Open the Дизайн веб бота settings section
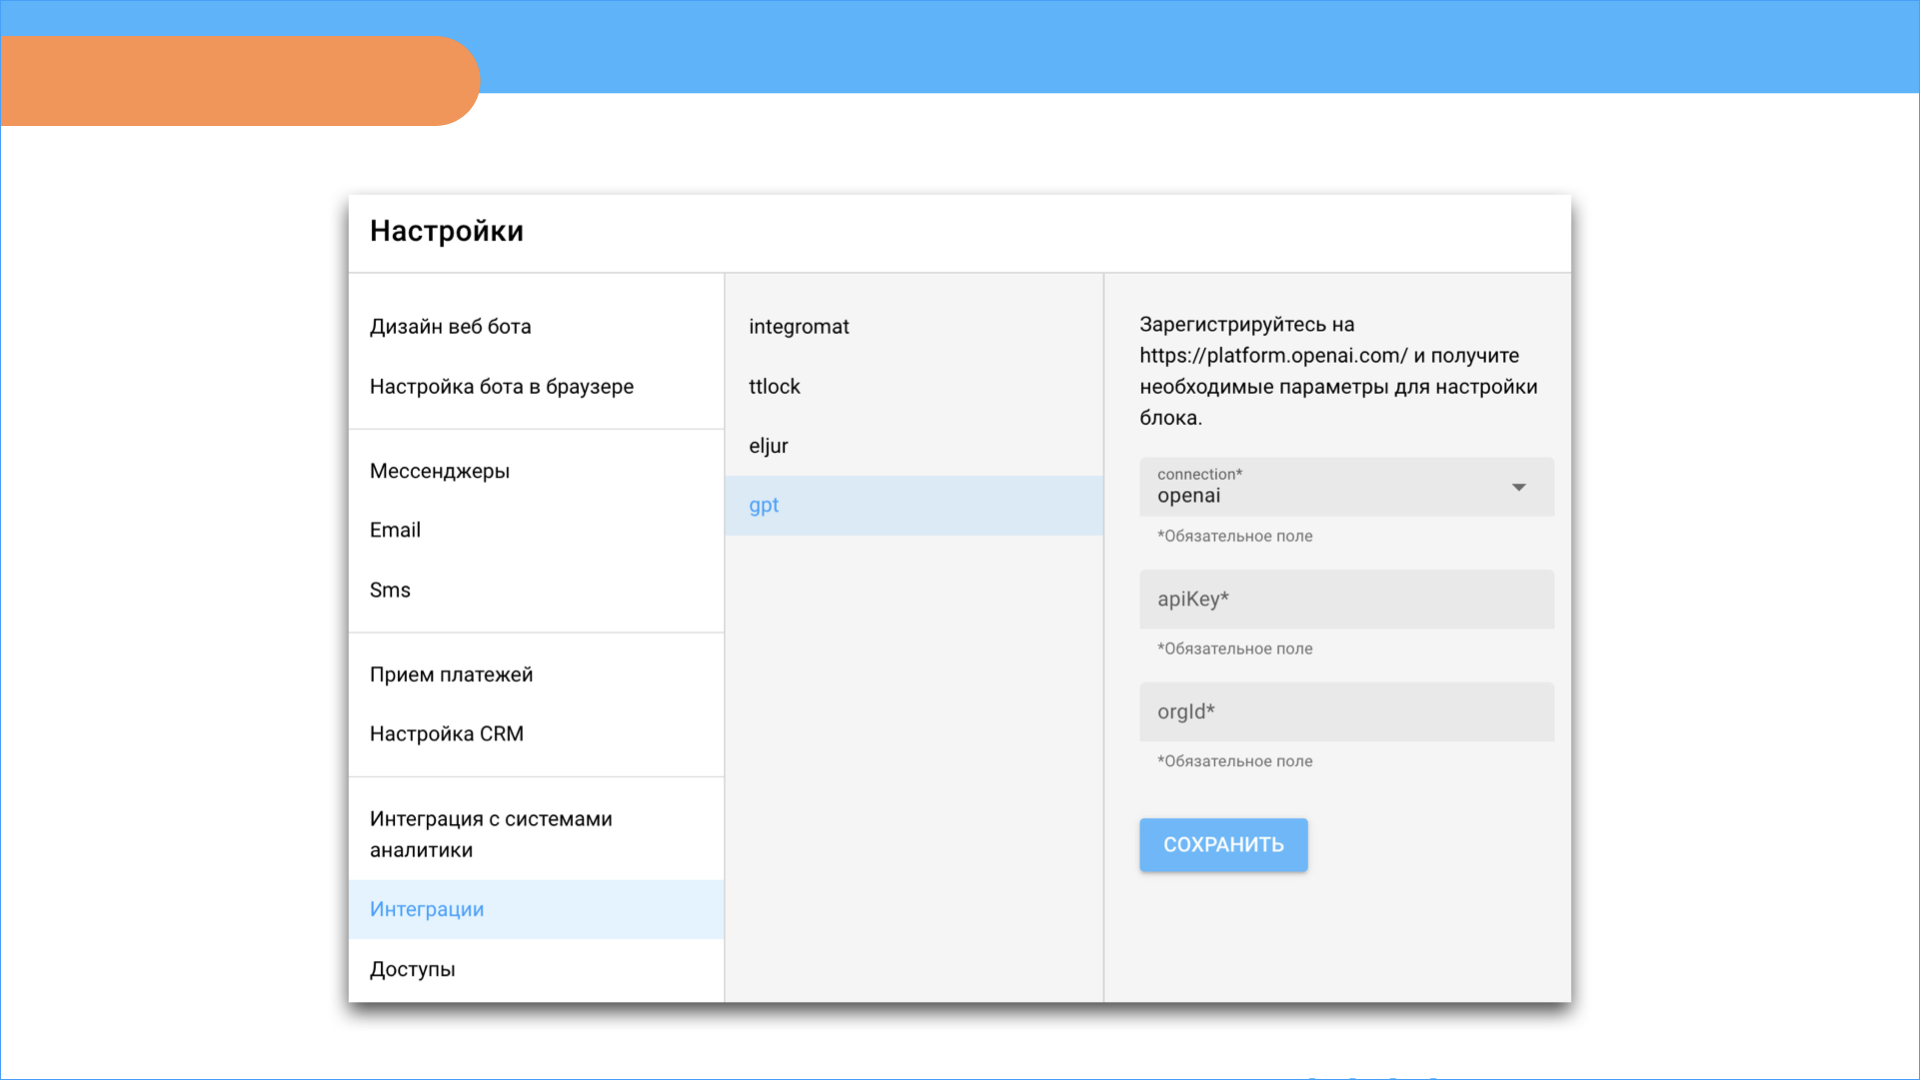Image resolution: width=1920 pixels, height=1080 pixels. [536, 327]
